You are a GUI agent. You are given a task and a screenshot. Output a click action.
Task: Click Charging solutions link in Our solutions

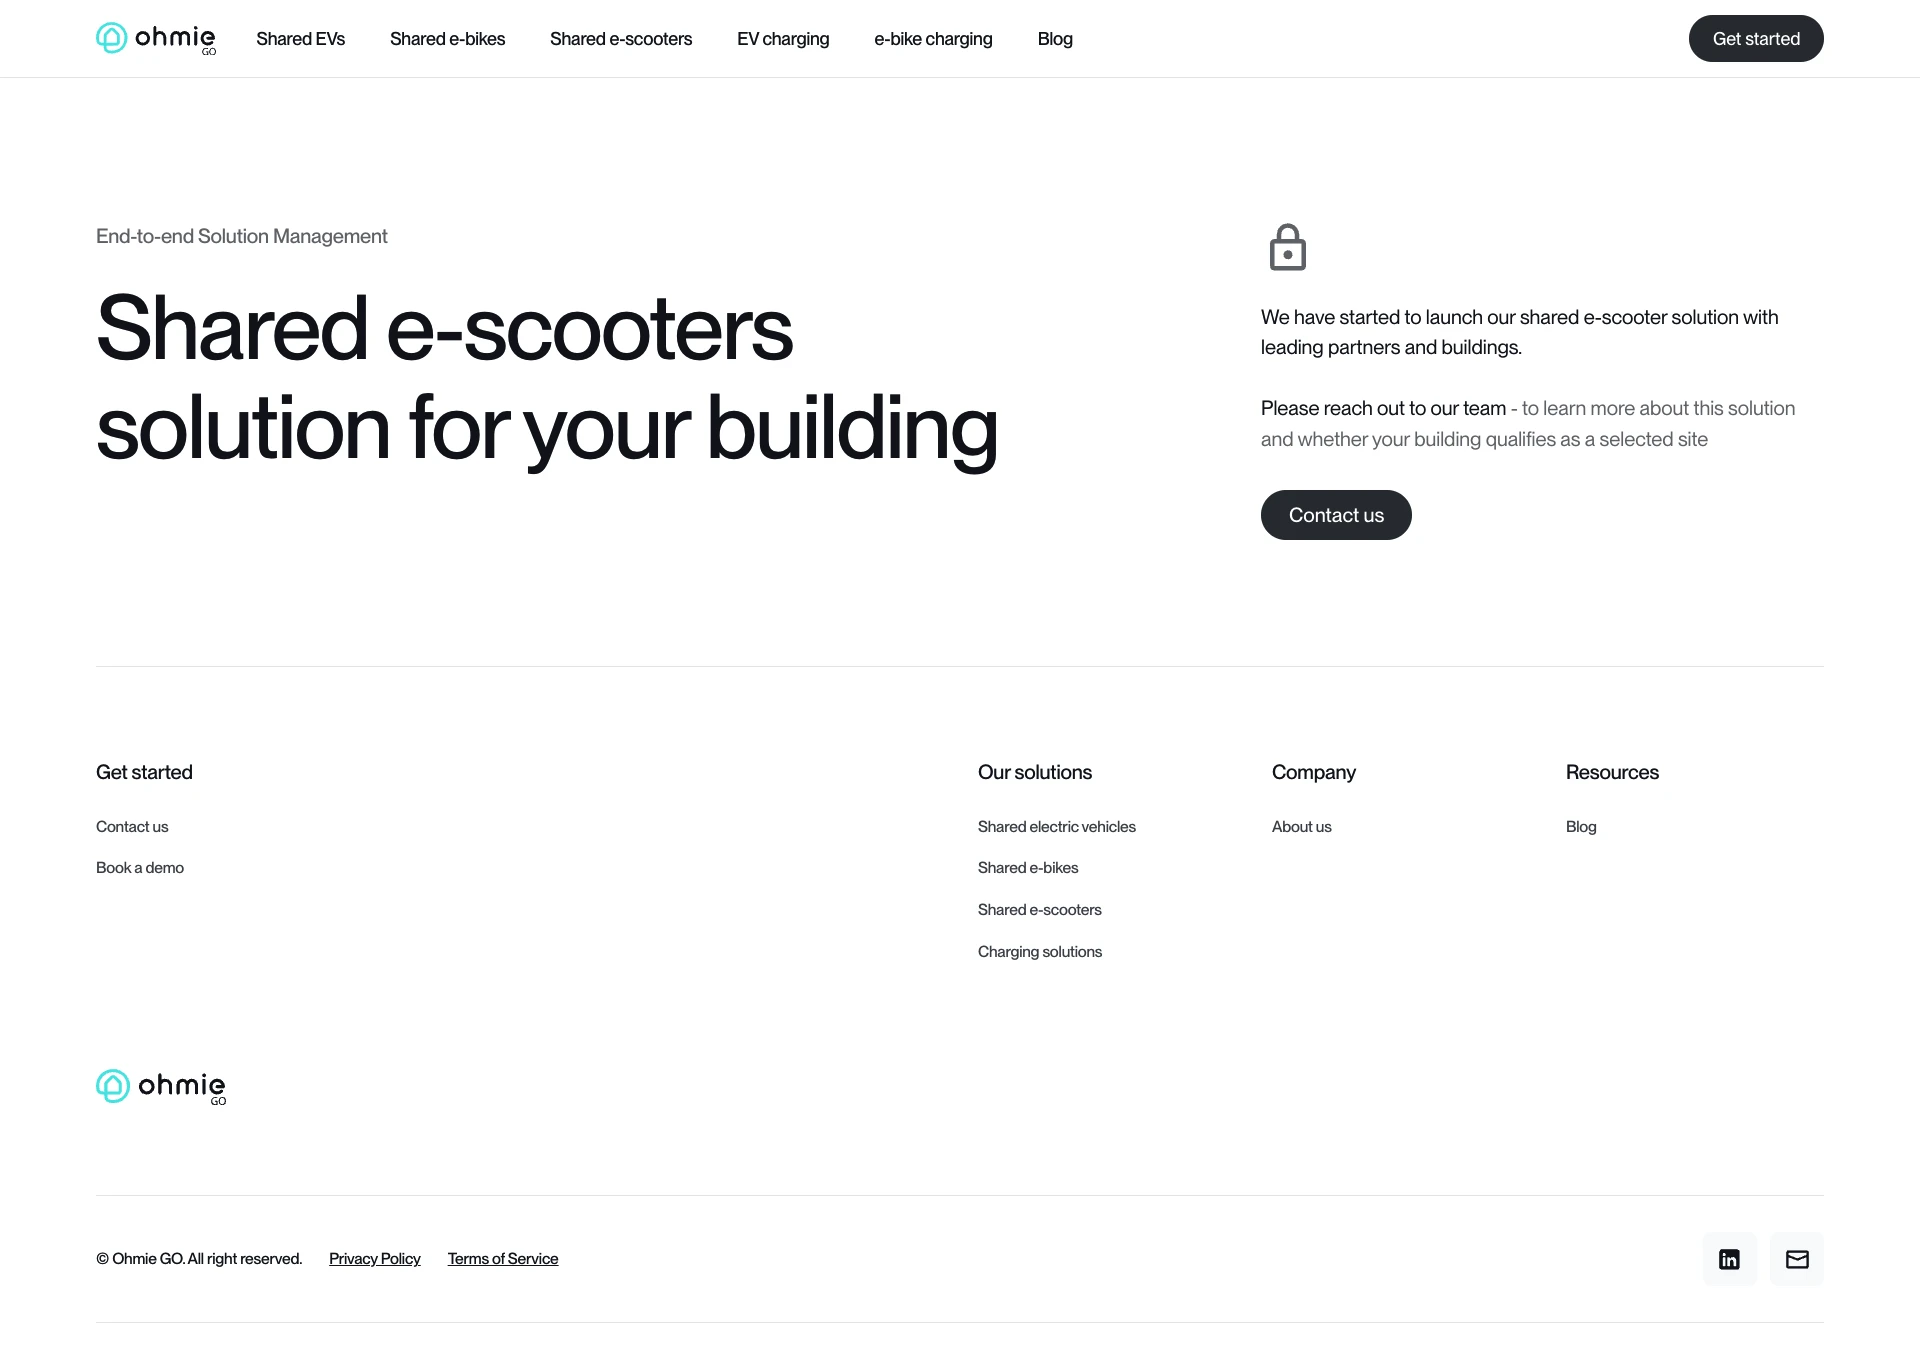pos(1039,950)
